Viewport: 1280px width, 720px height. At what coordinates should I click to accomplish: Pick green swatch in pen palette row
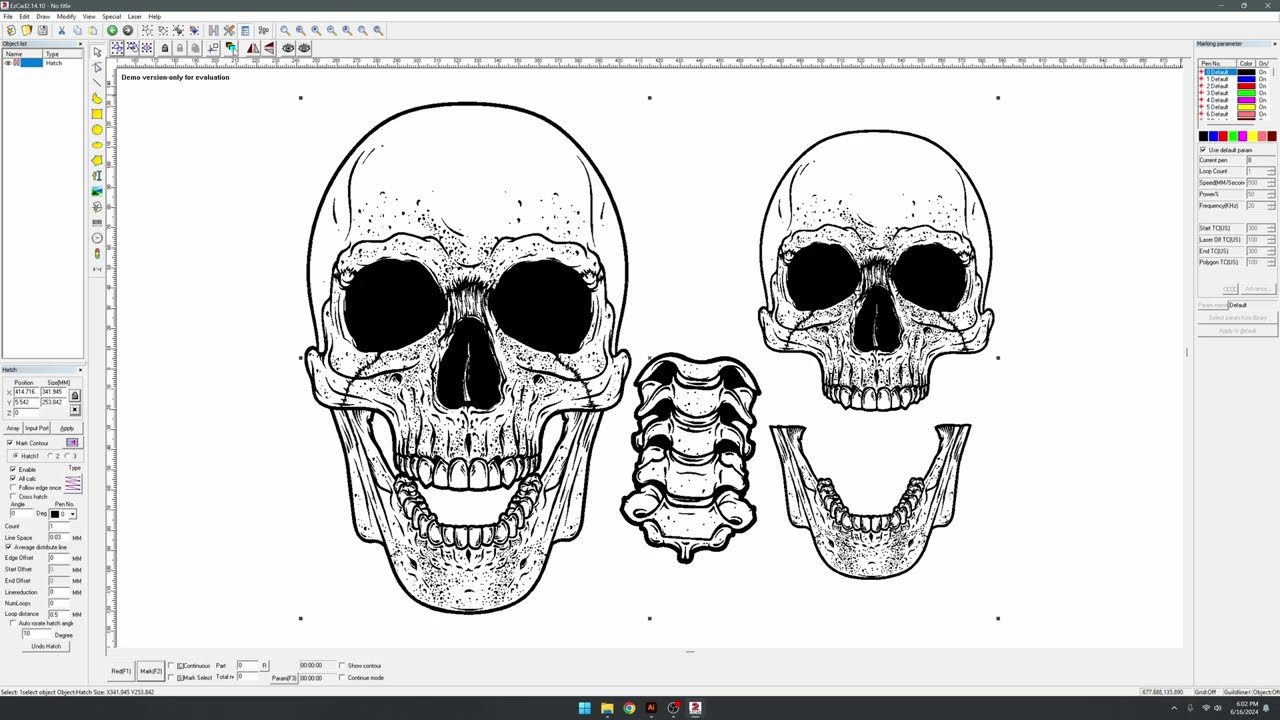(1233, 136)
